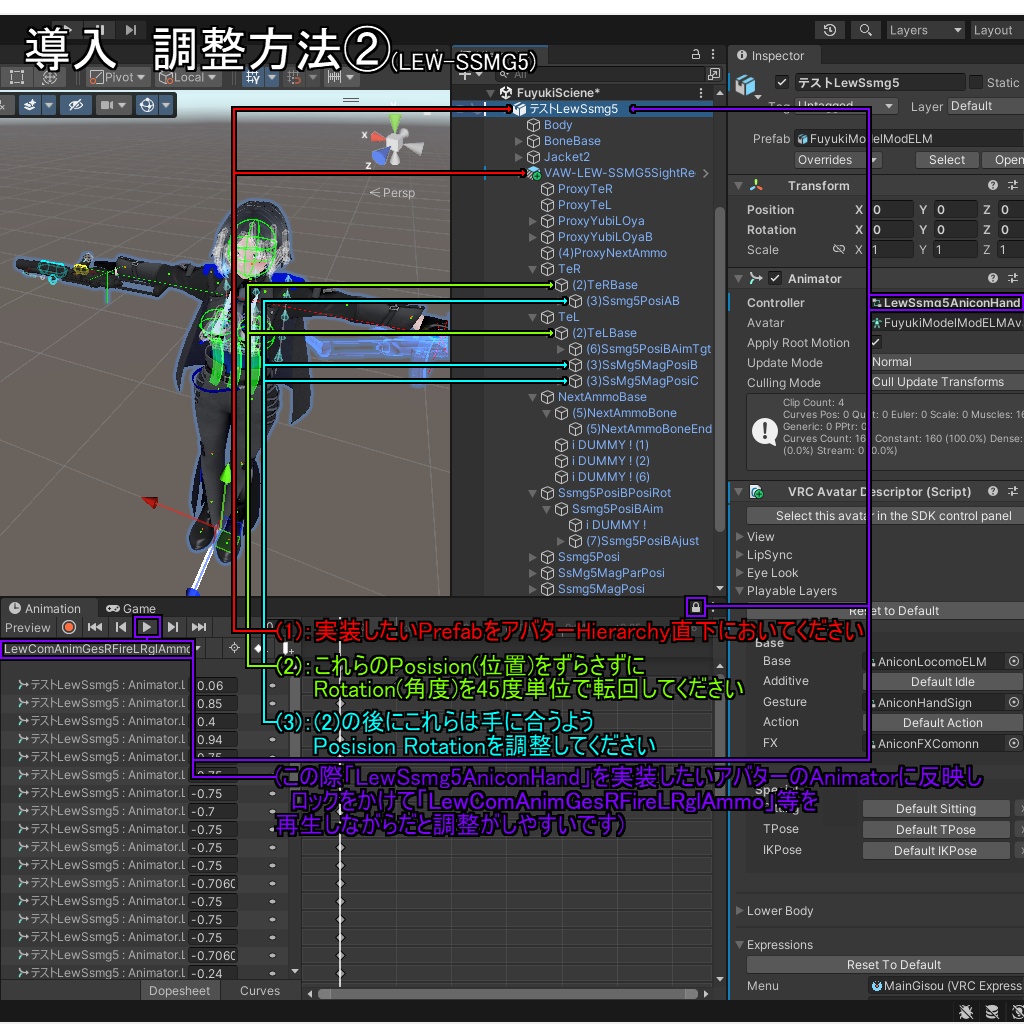Click the Default Idle button
This screenshot has width=1024, height=1024.
[942, 681]
